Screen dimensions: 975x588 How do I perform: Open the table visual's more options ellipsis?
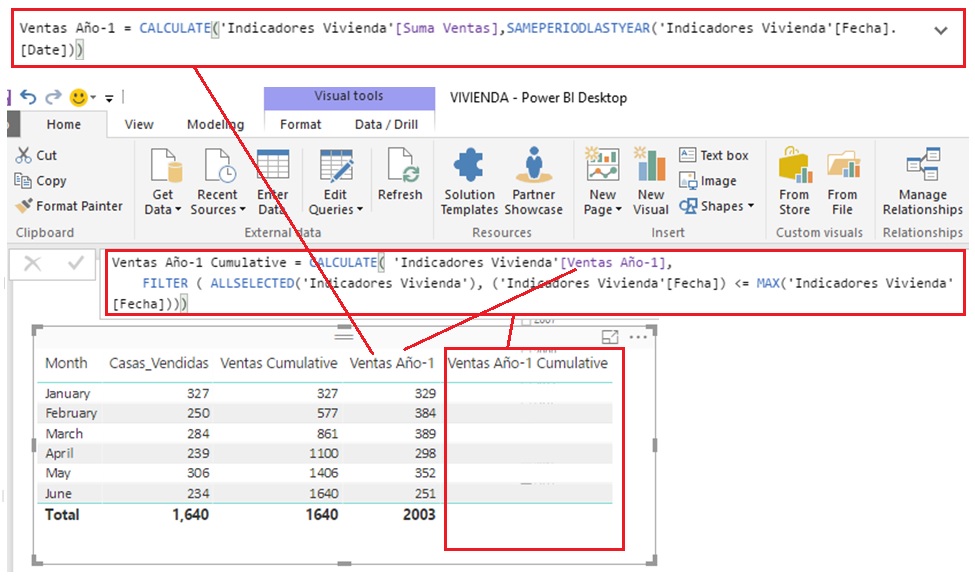(638, 337)
